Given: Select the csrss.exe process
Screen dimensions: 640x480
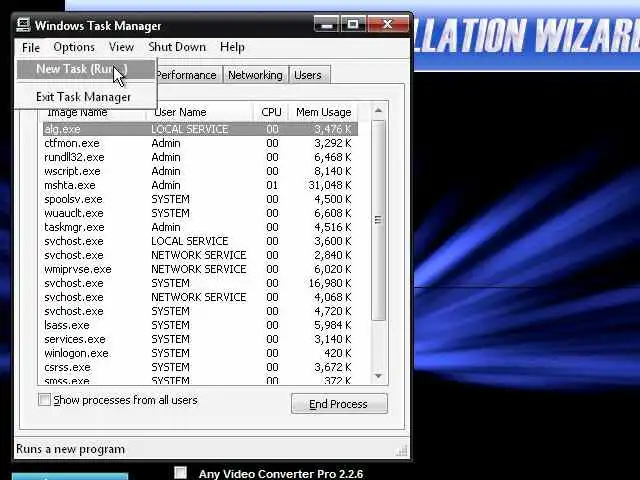Looking at the screenshot, I should [x=200, y=367].
